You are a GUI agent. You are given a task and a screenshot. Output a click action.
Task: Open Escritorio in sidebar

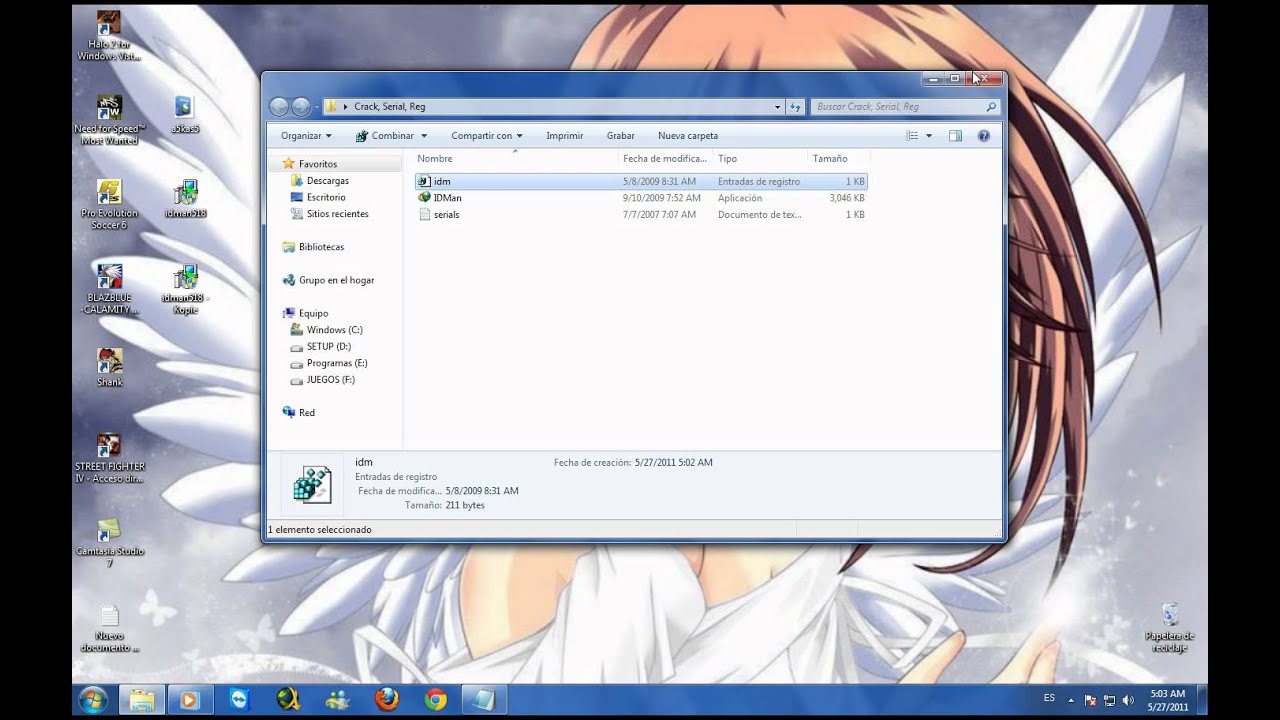tap(326, 198)
